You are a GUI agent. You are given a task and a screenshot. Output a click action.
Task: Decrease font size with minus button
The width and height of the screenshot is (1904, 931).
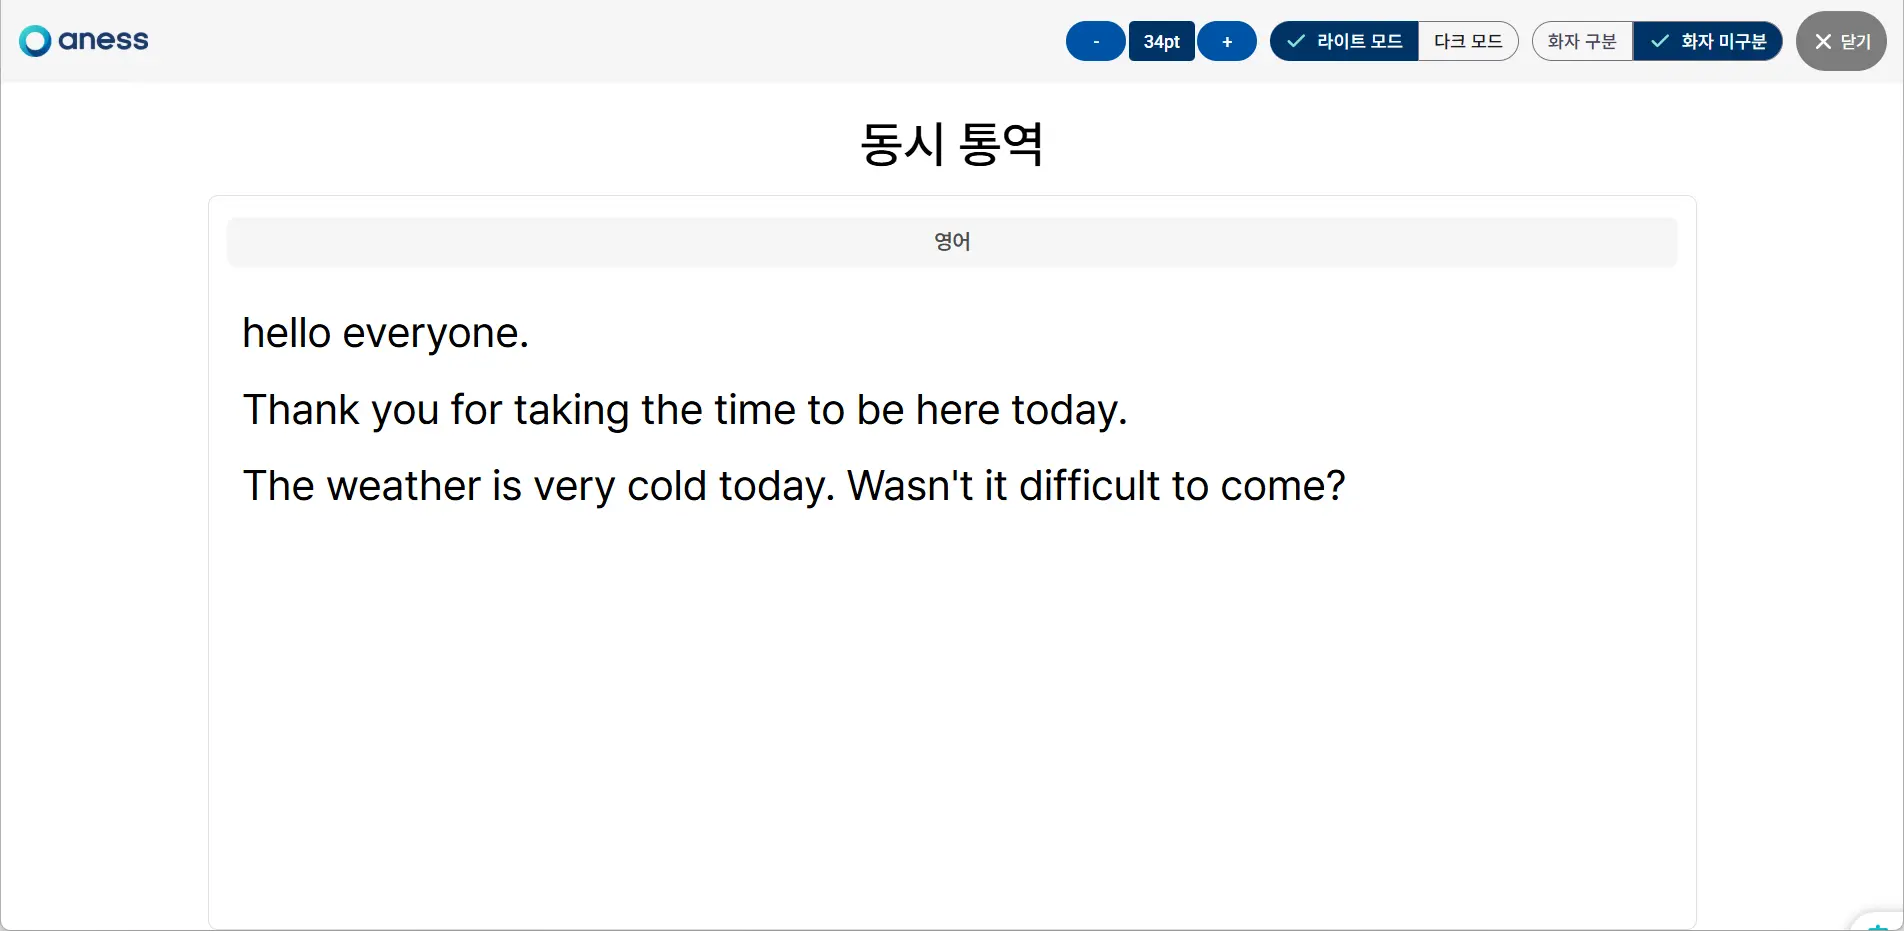[x=1096, y=41]
